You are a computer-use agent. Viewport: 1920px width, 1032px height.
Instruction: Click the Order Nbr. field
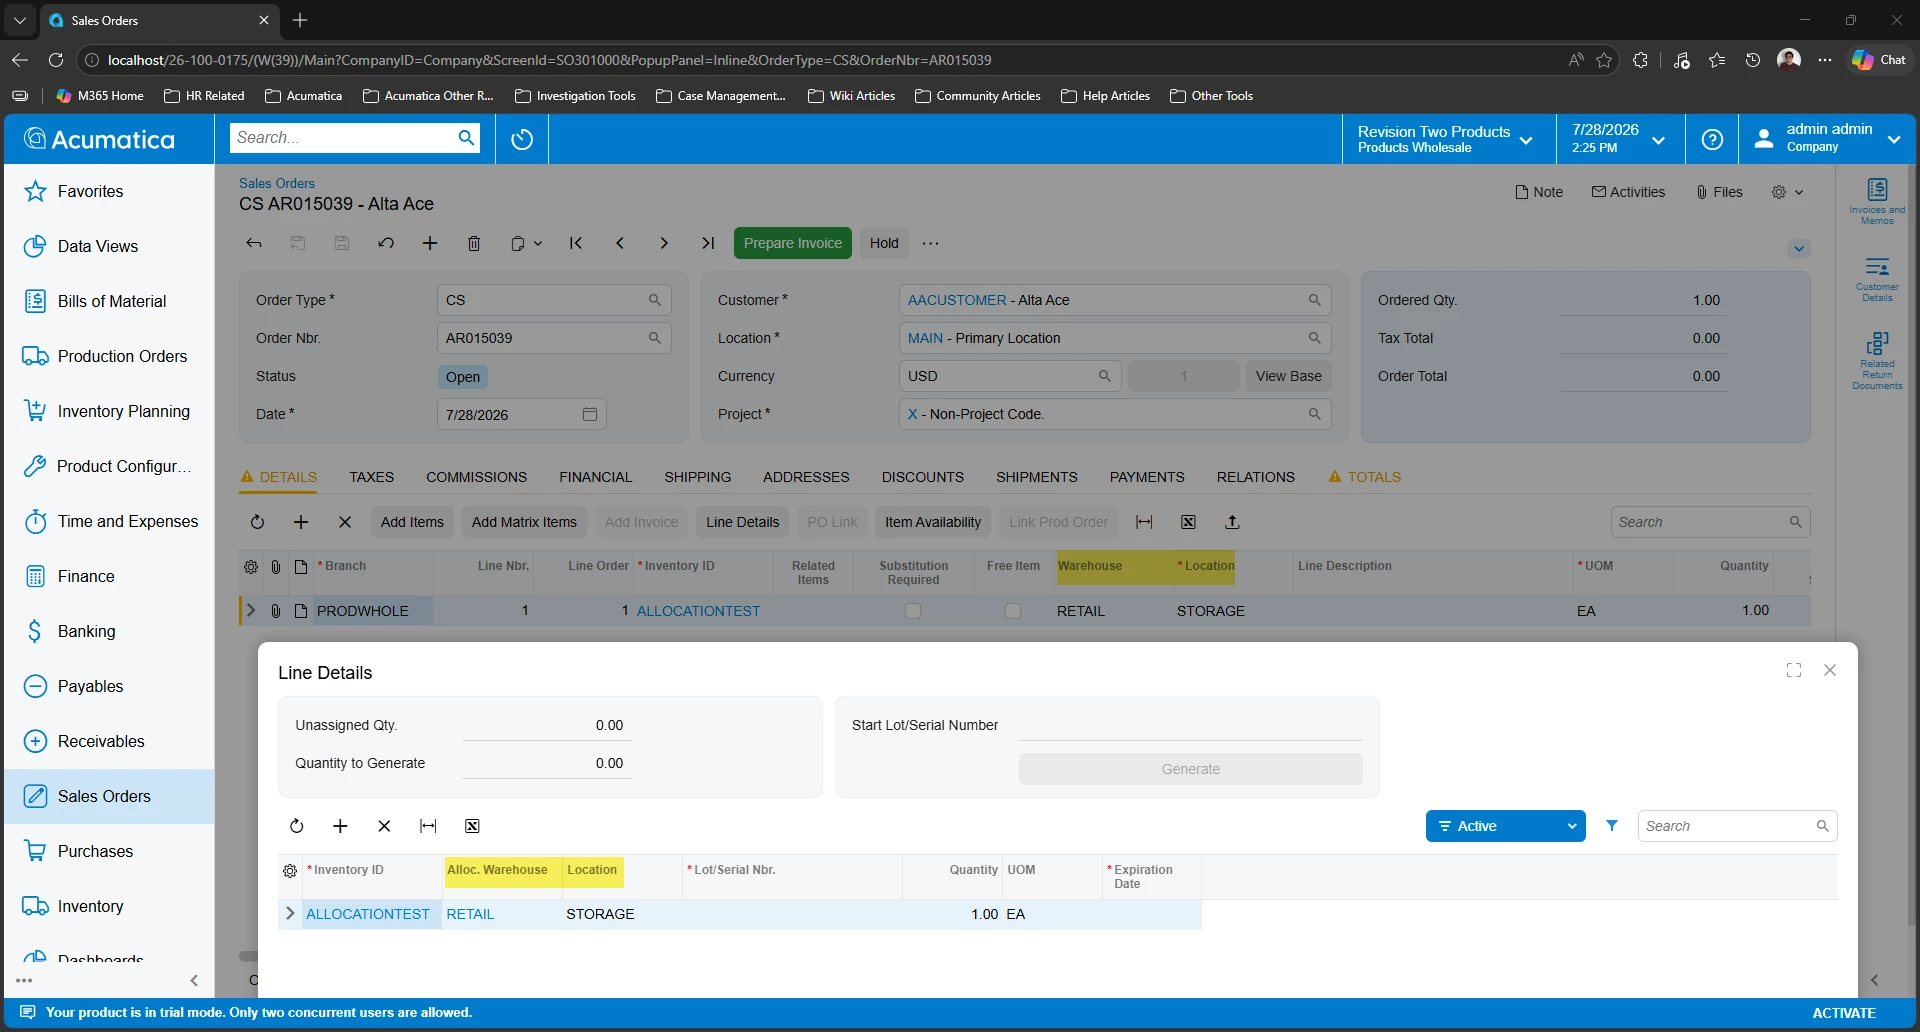click(554, 338)
